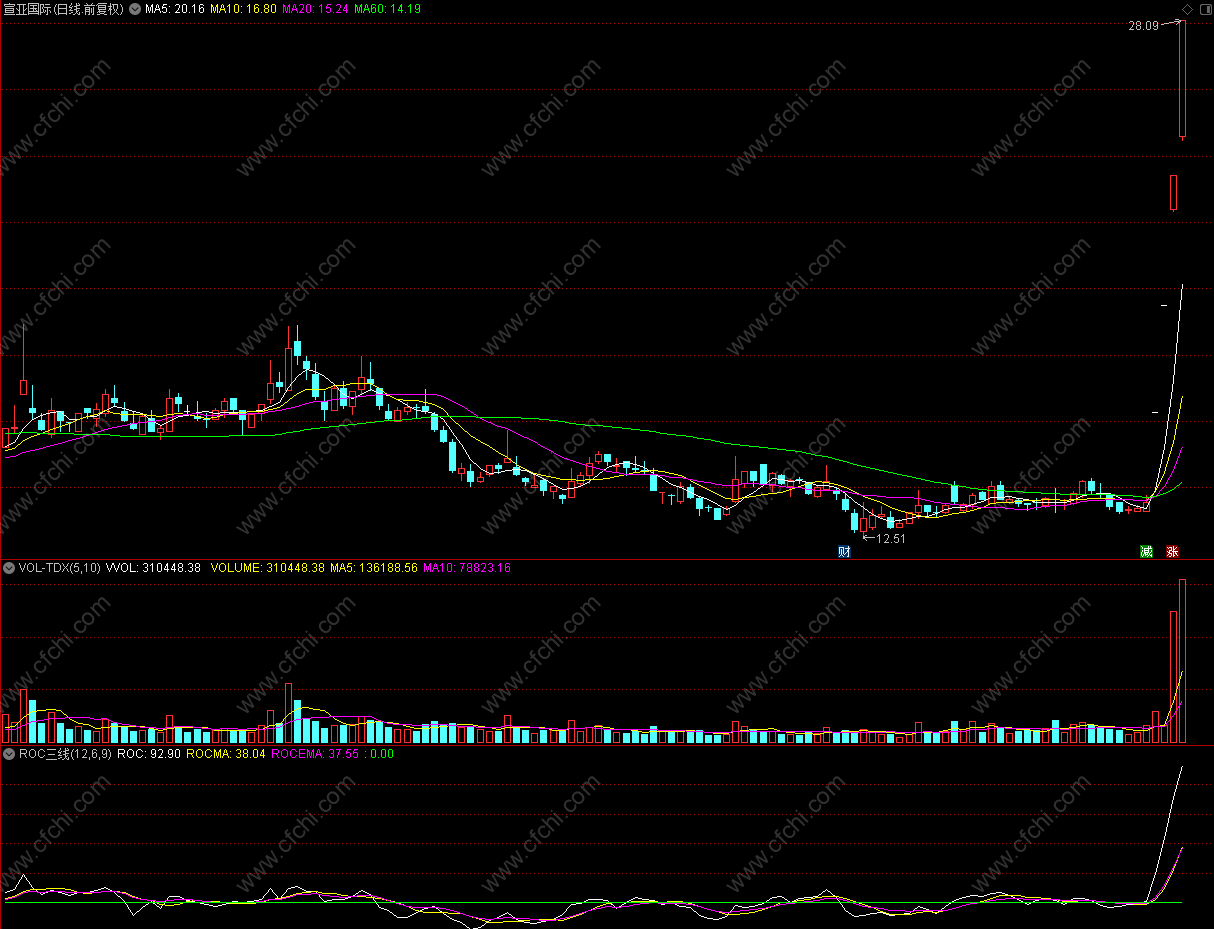Click the ROC三线(12,6,9) indicator name
The width and height of the screenshot is (1214, 929).
click(x=65, y=754)
